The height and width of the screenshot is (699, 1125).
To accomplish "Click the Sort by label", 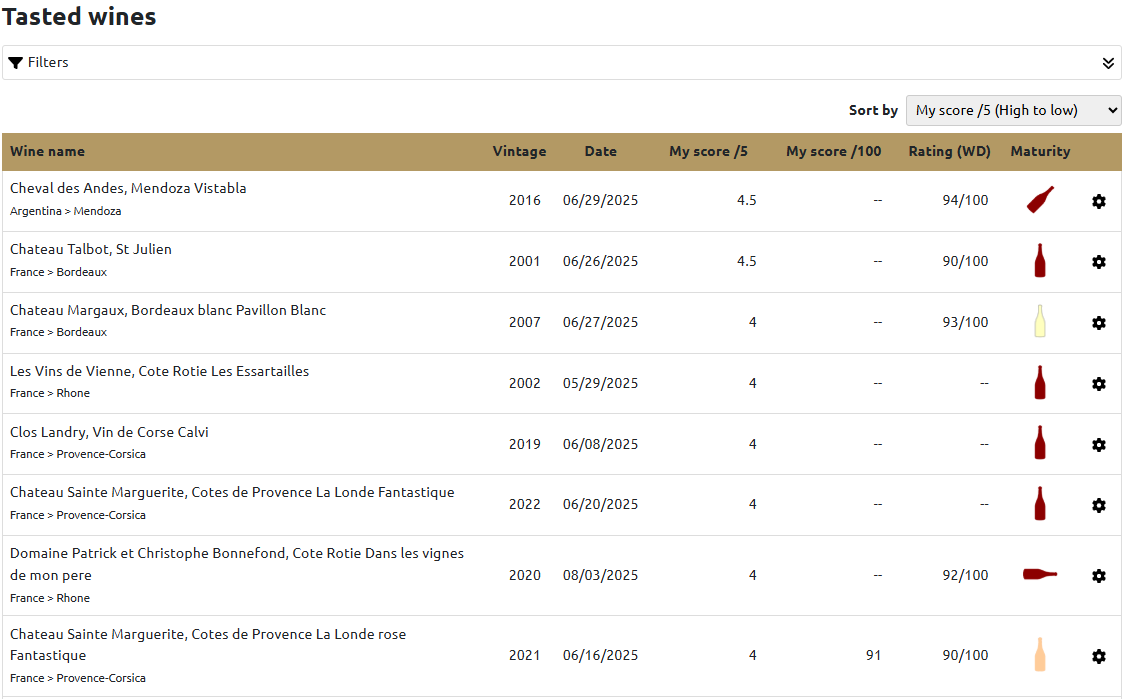I will point(873,111).
